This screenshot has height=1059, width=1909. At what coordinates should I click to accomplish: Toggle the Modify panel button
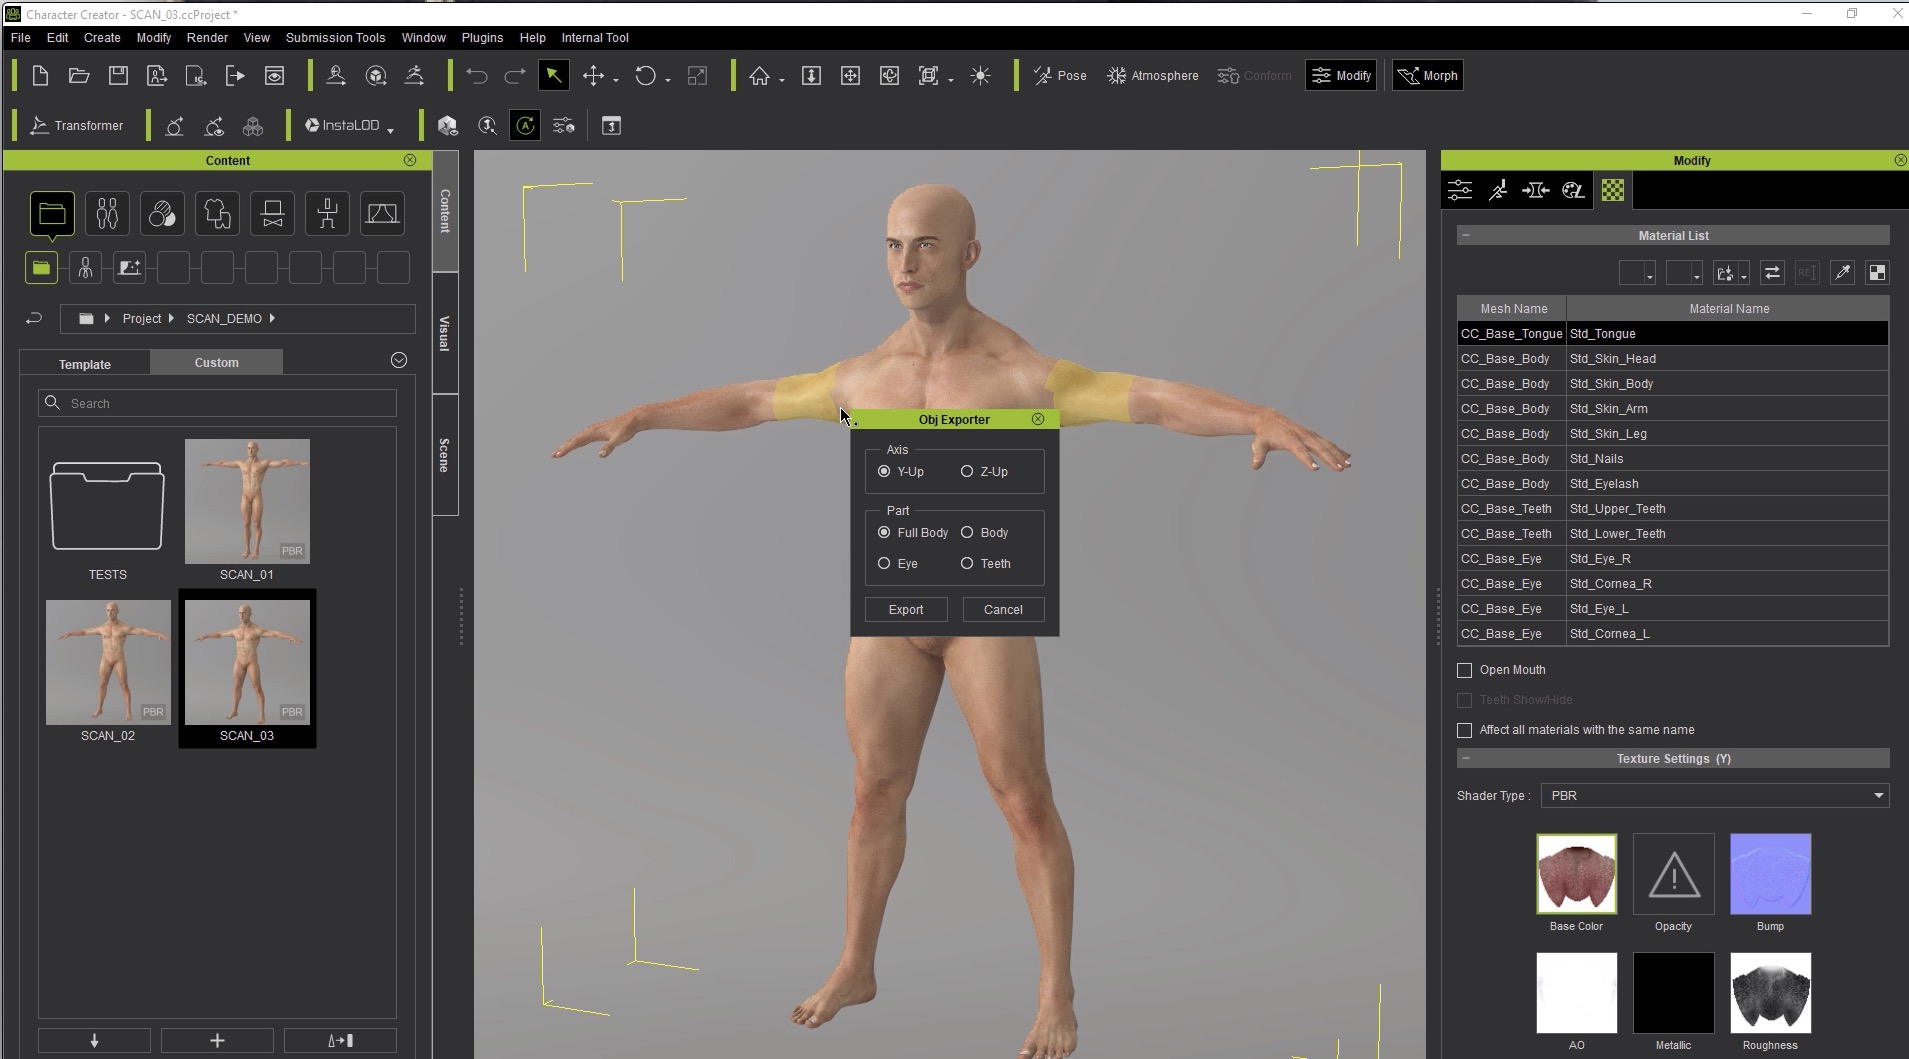(1342, 76)
